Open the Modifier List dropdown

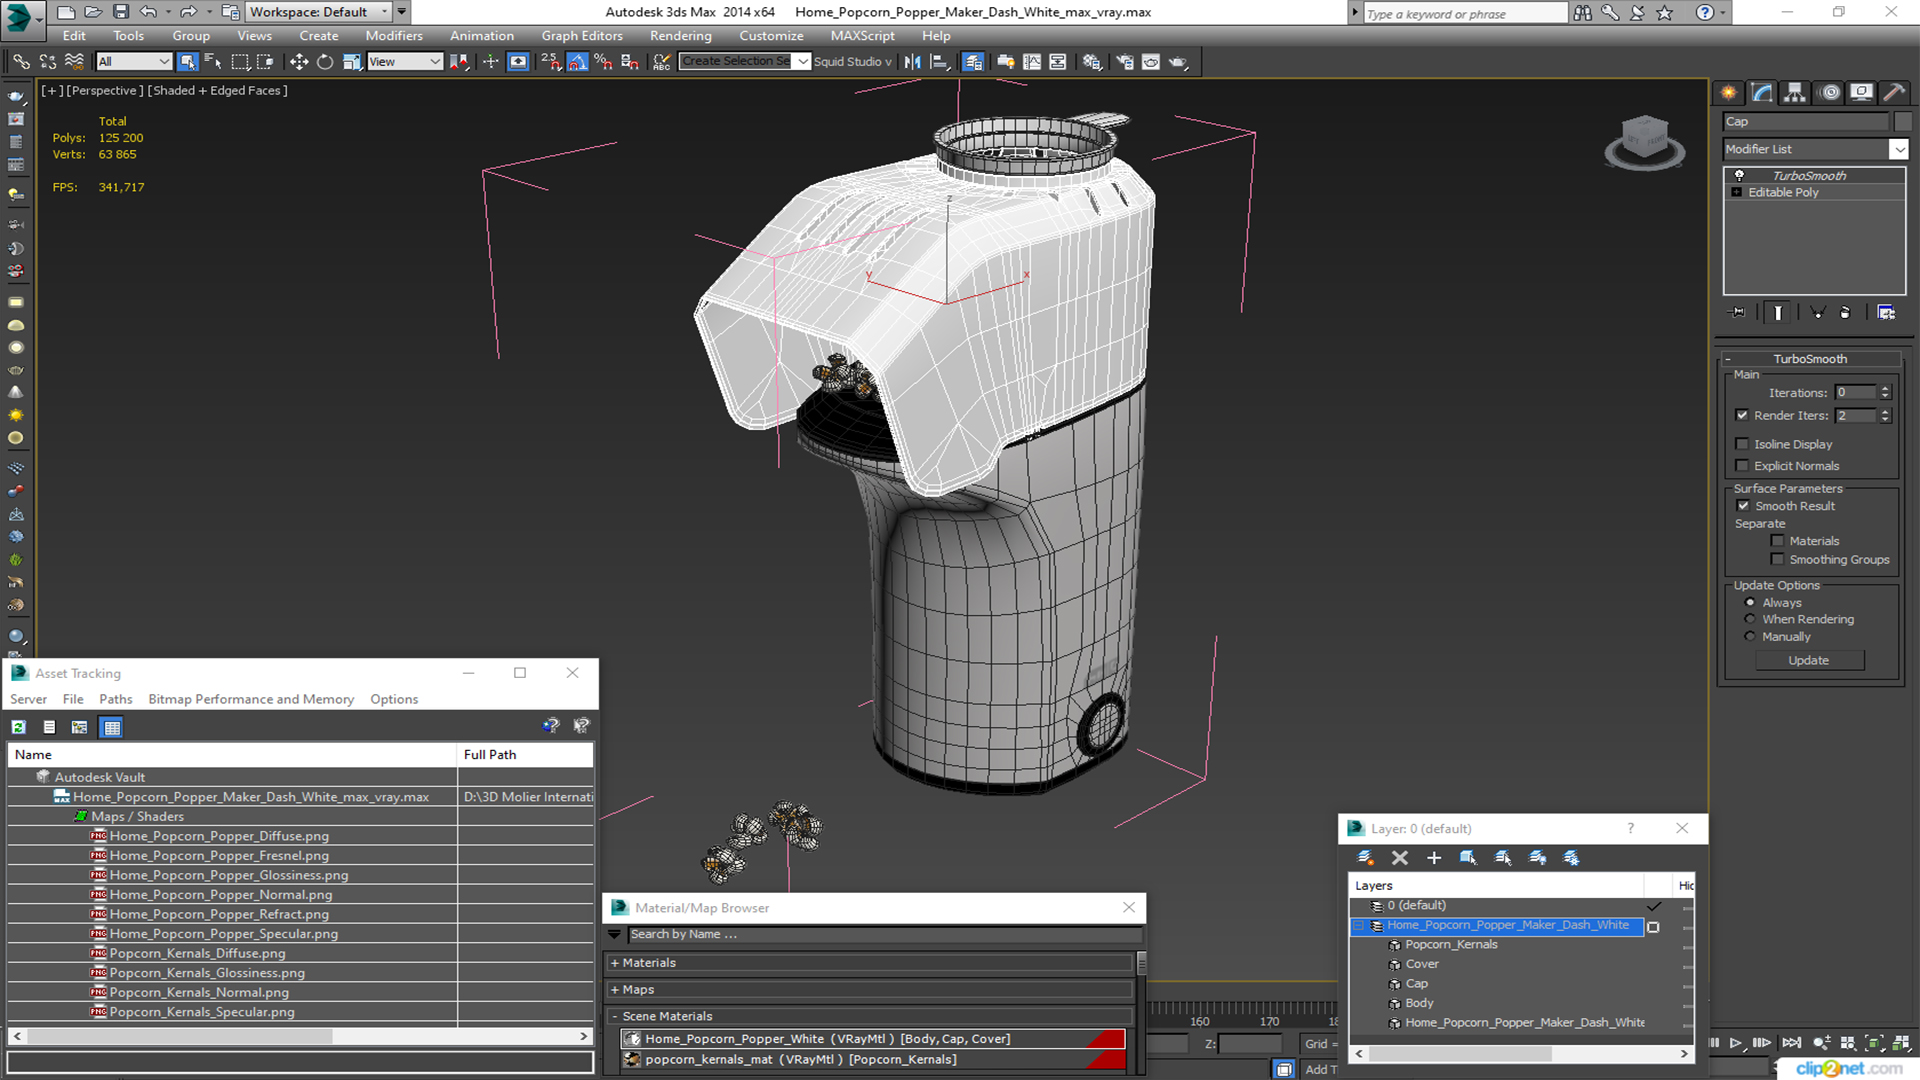1815,149
